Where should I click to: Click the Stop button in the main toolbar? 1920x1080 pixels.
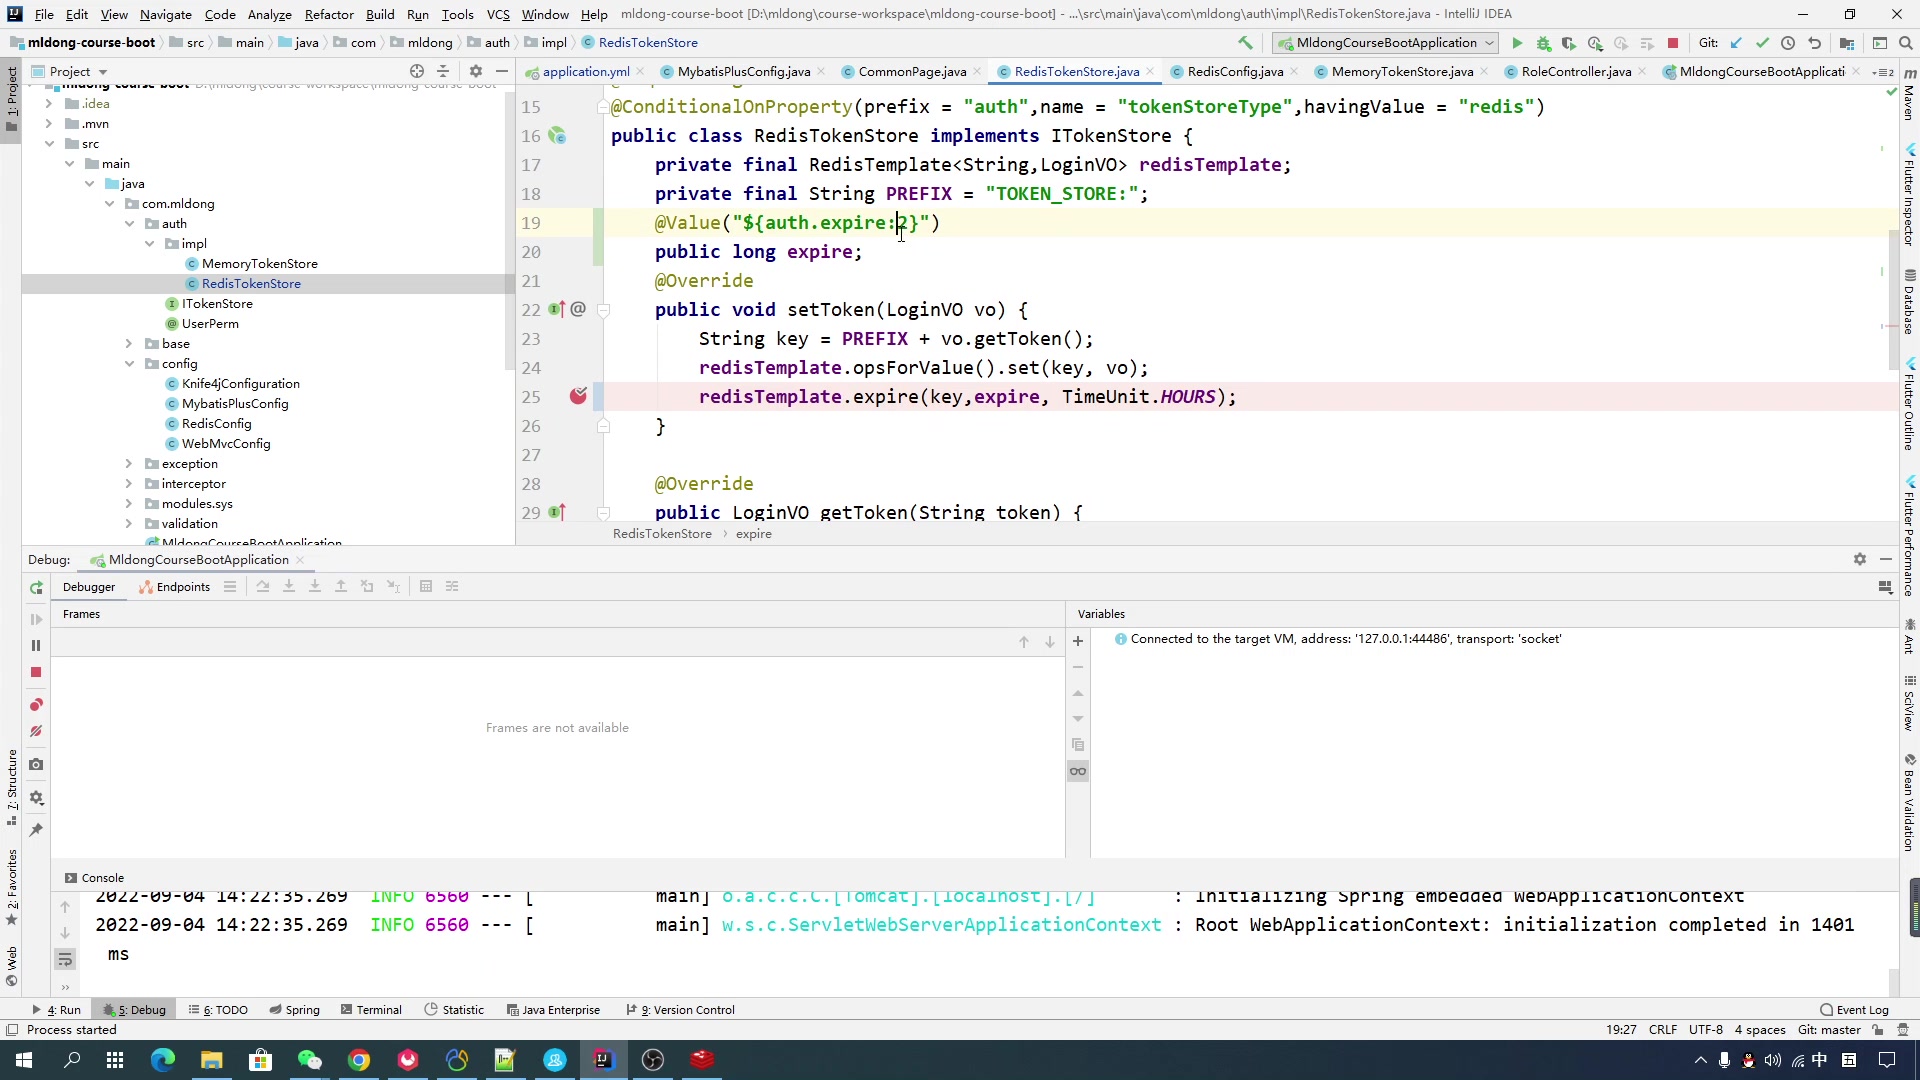[1673, 43]
